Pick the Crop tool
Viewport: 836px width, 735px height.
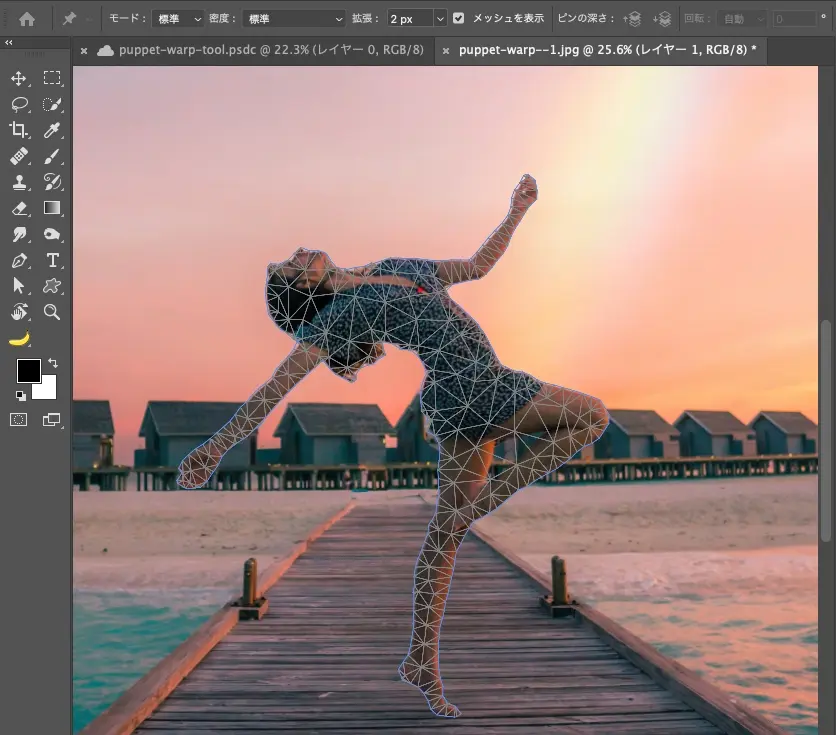coord(19,130)
